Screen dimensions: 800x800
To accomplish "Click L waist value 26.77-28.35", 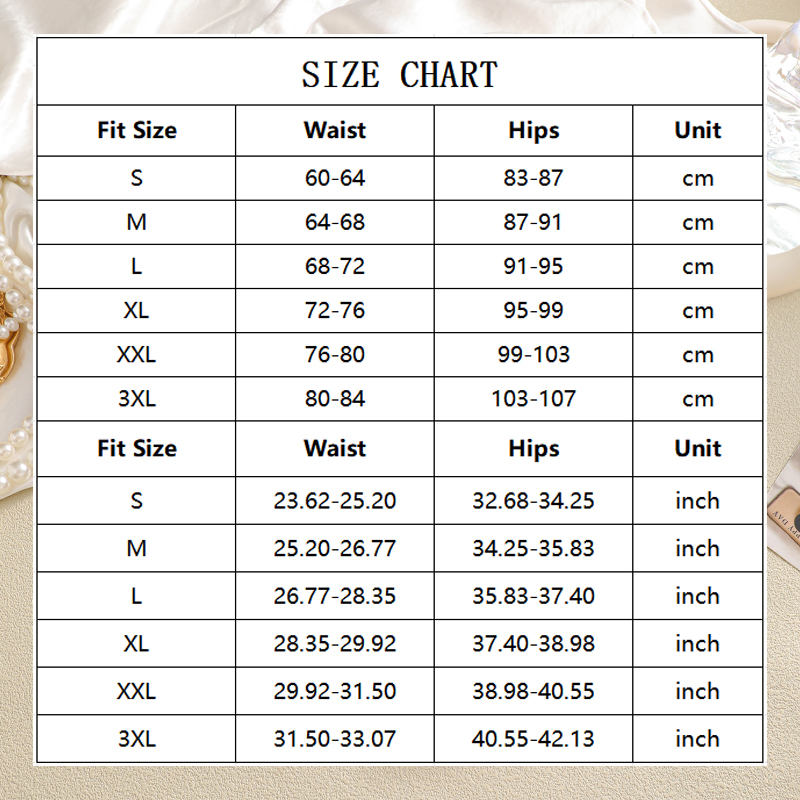I will [335, 596].
